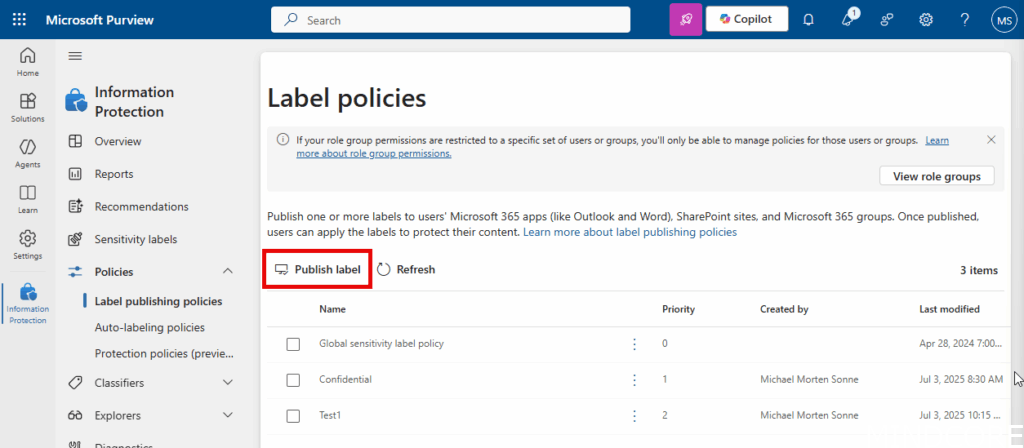1024x448 pixels.
Task: Check the Global sensitivity label policy checkbox
Action: coord(293,344)
